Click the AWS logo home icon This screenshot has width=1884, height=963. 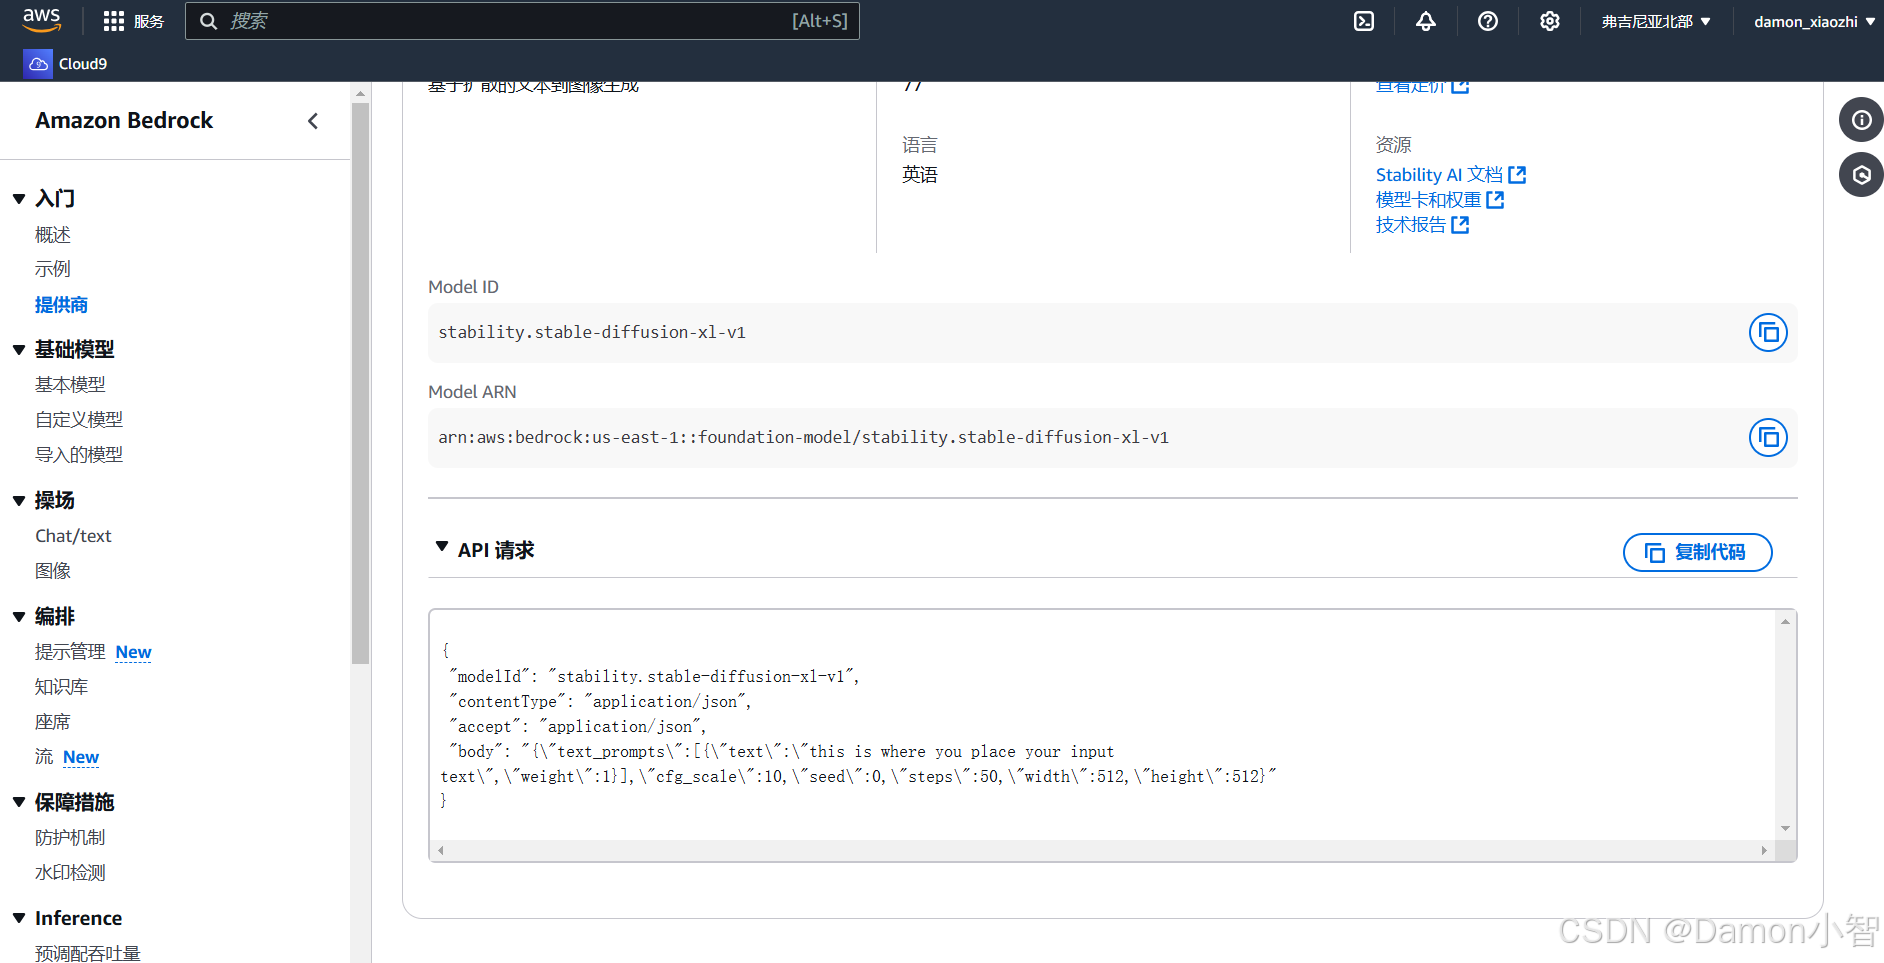41,20
